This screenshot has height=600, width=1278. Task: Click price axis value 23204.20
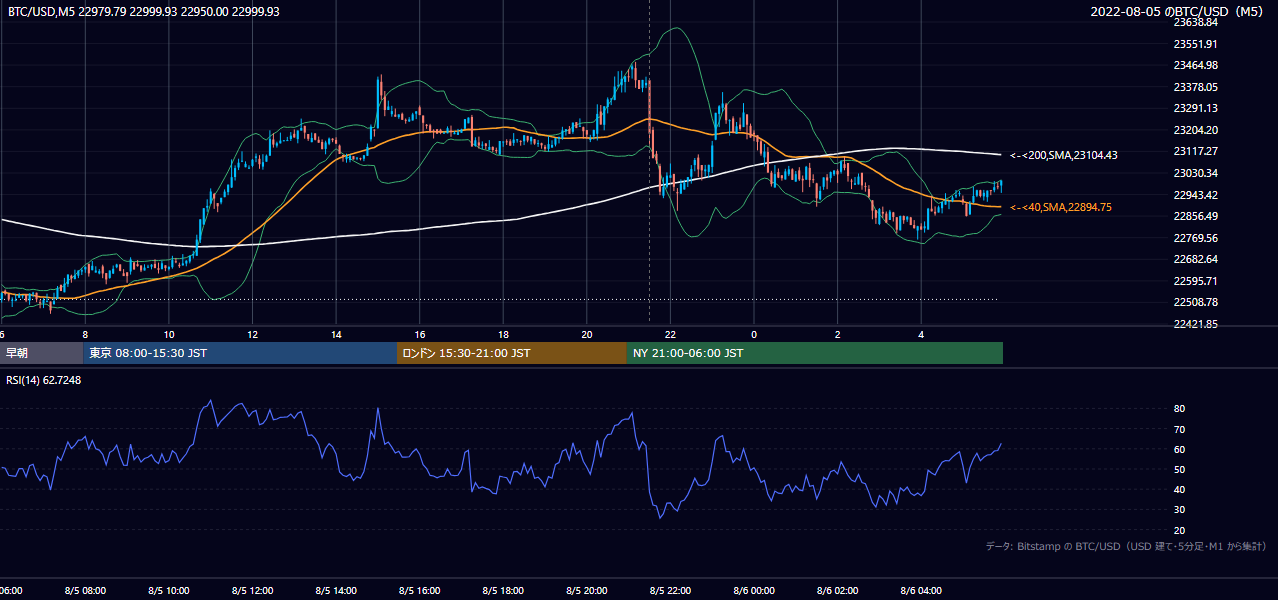(1195, 130)
